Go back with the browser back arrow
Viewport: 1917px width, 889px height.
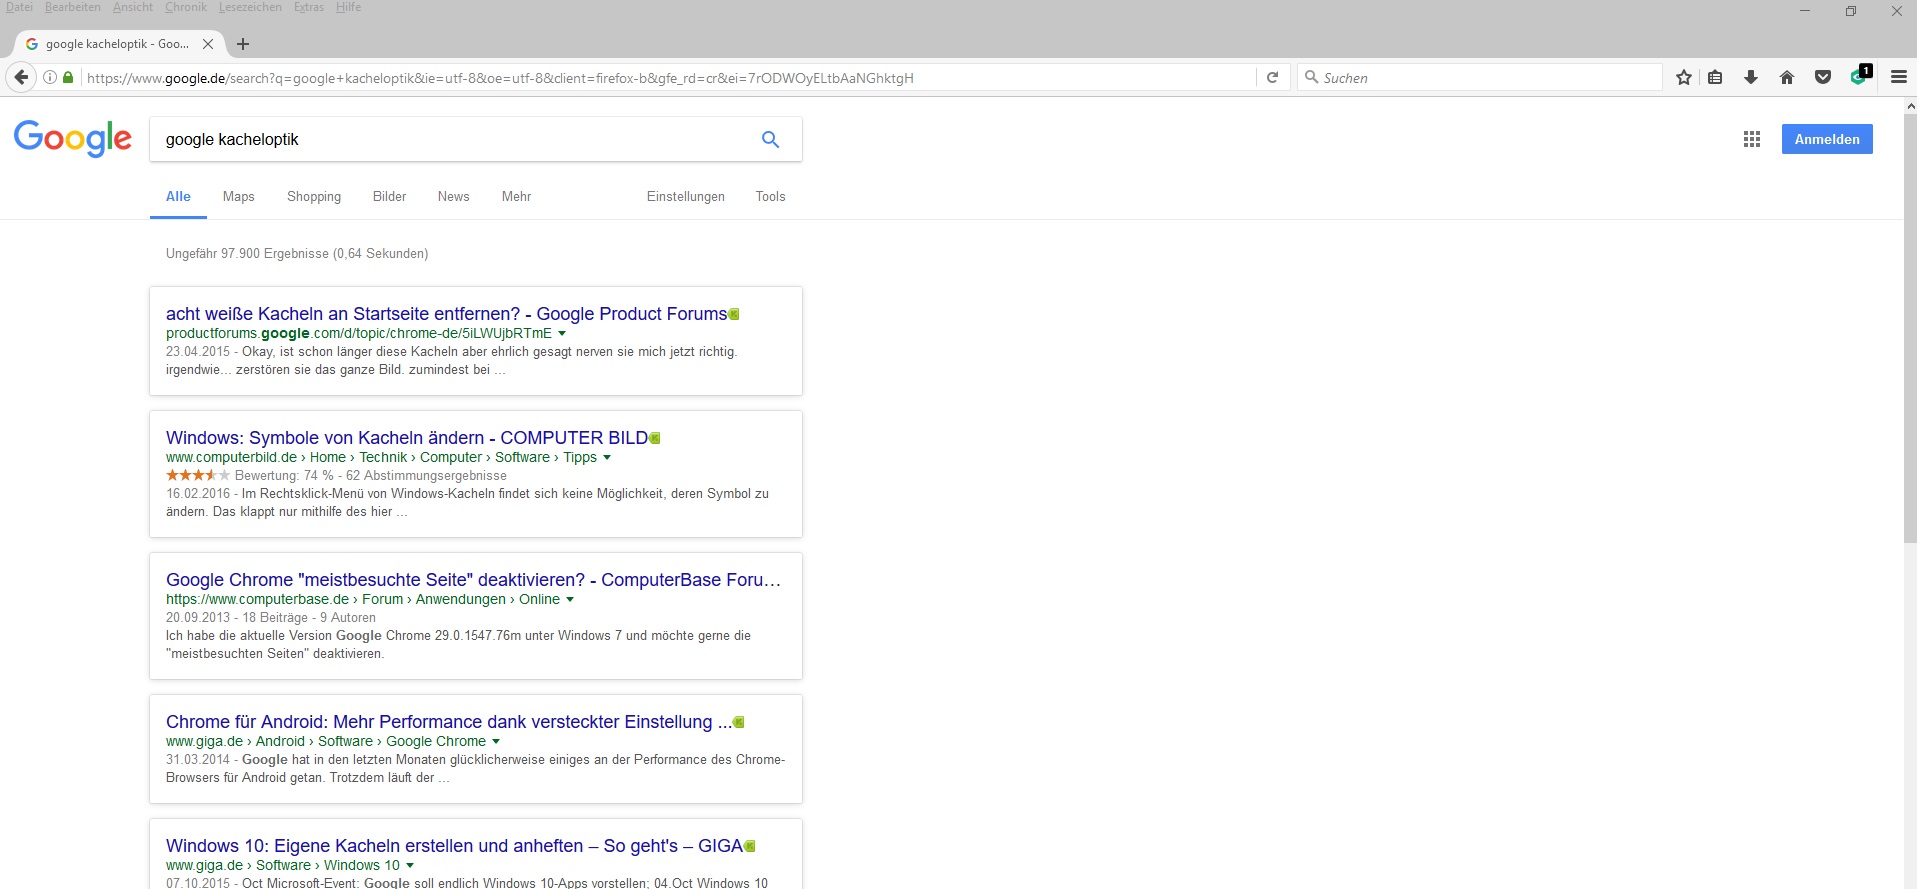pos(21,78)
